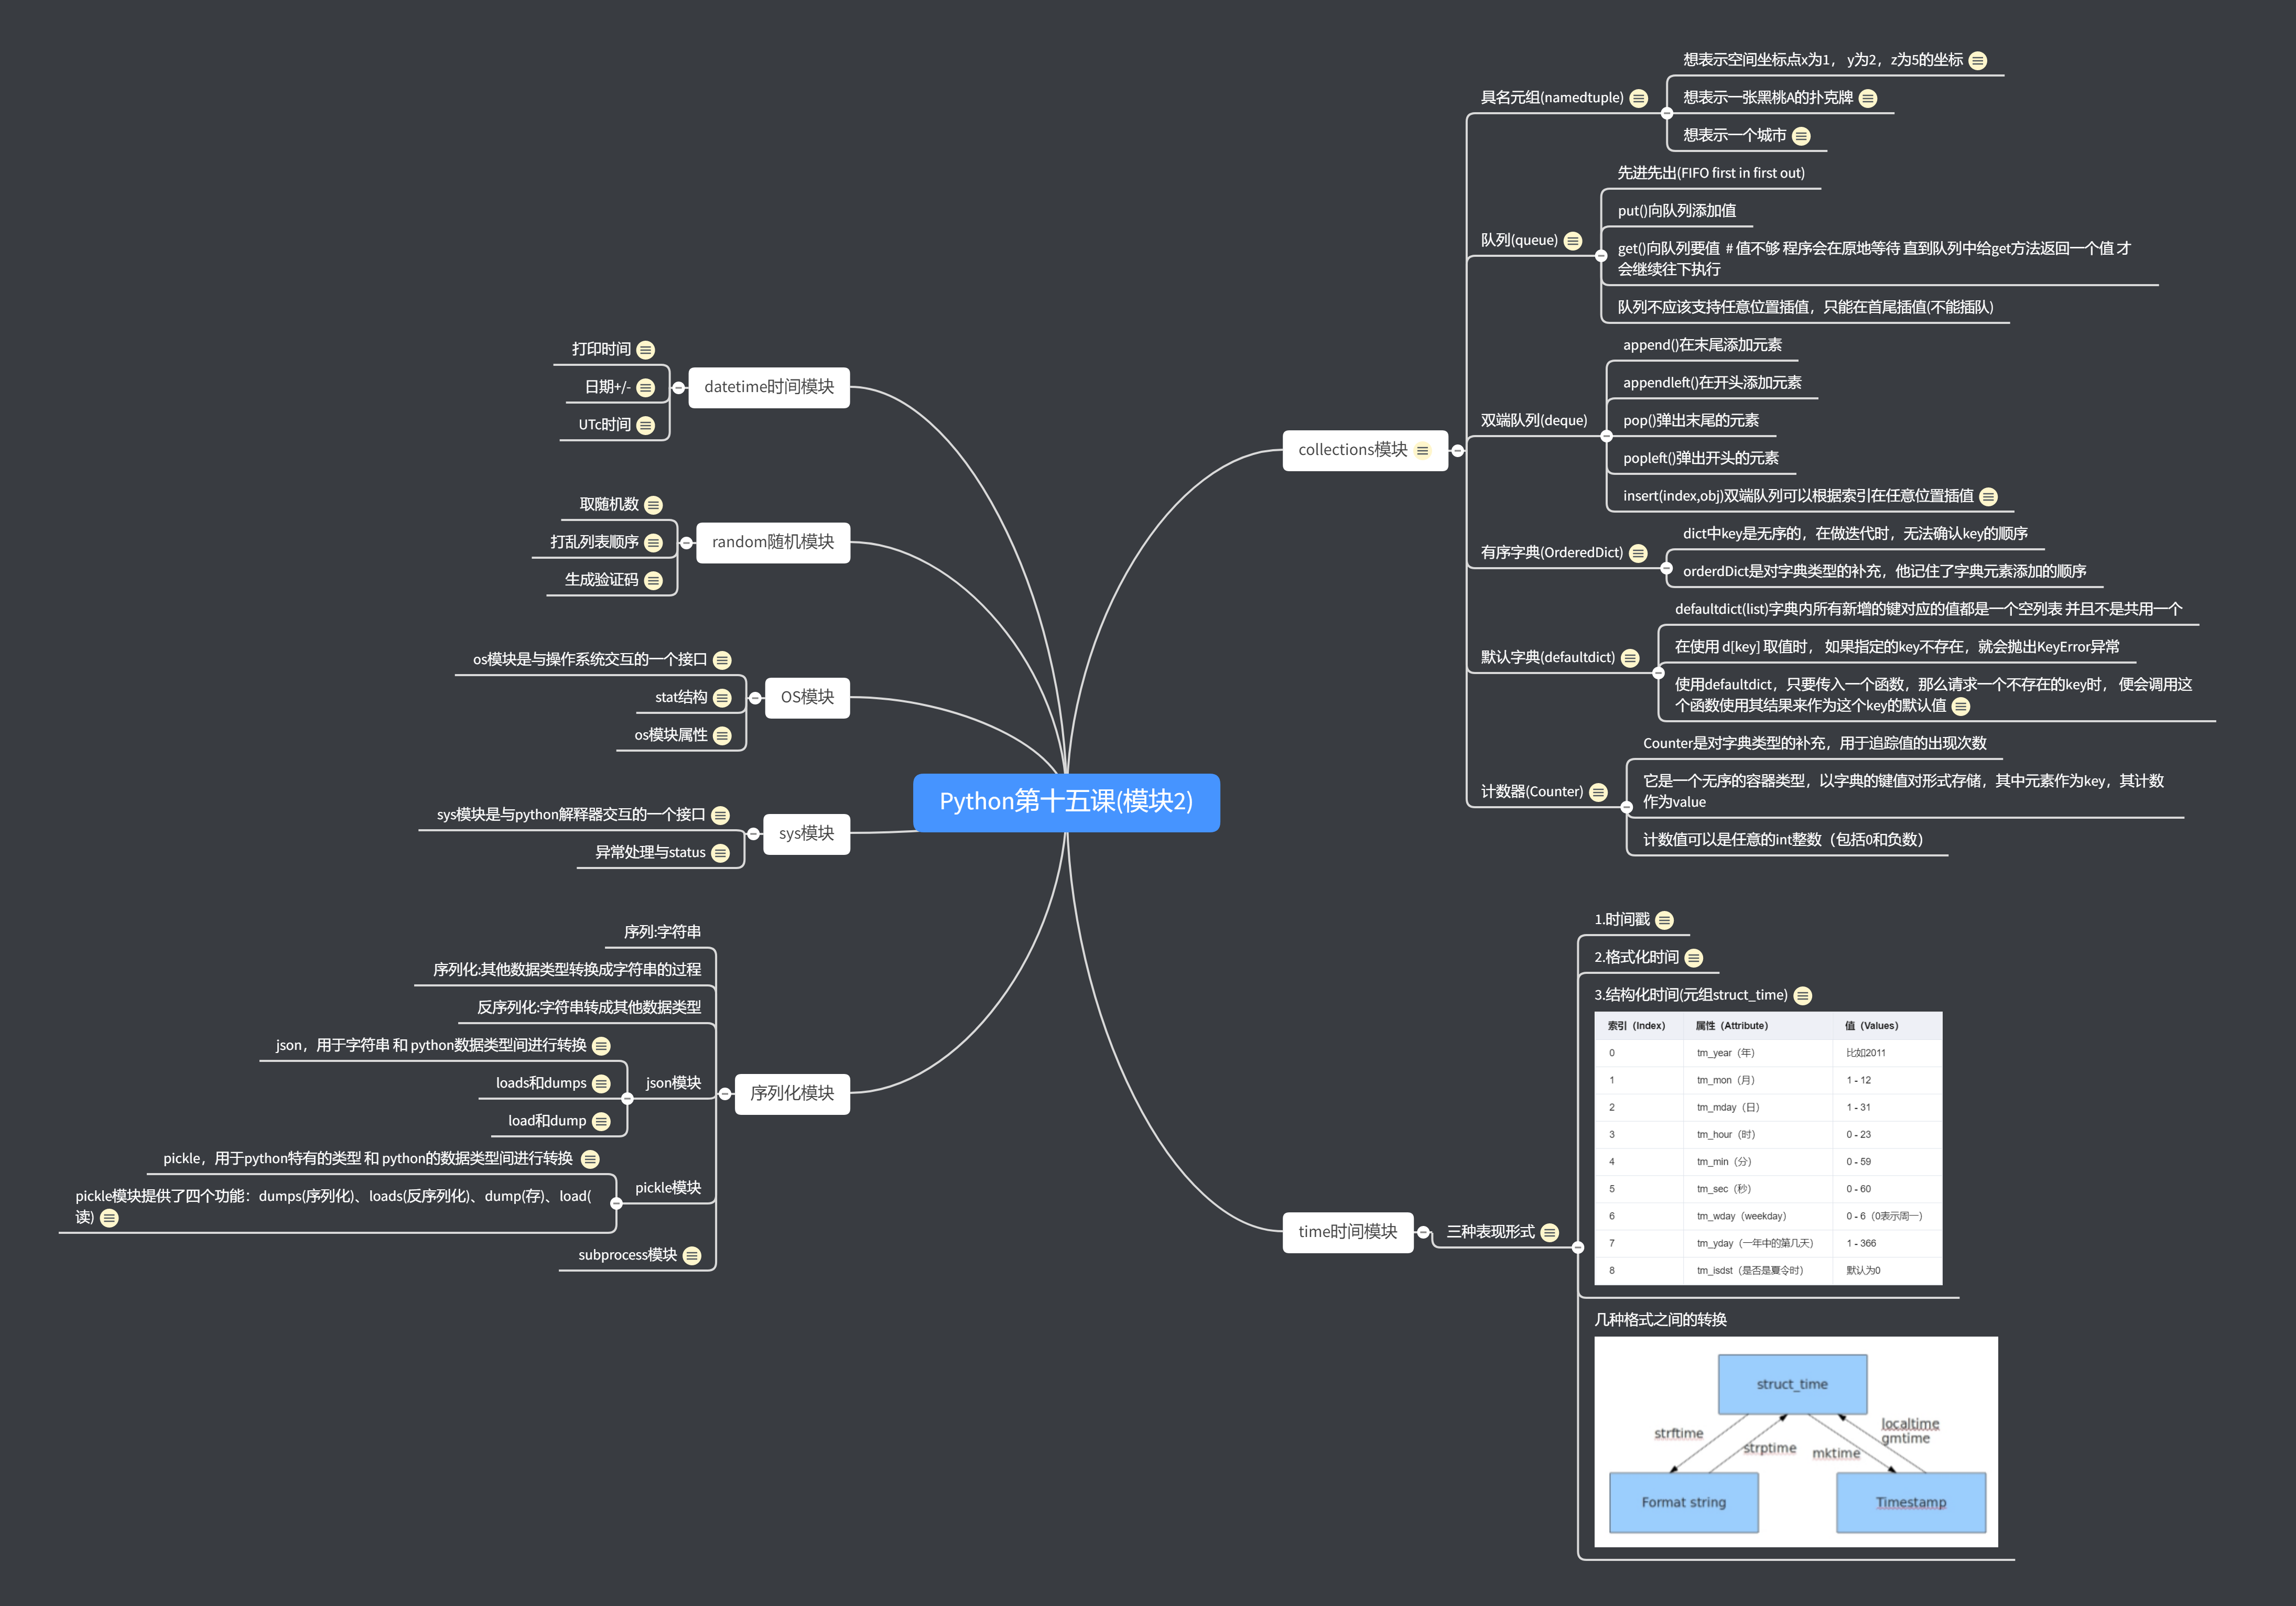Open note icon beside 1.时间戳
This screenshot has width=2296, height=1606.
point(1665,920)
